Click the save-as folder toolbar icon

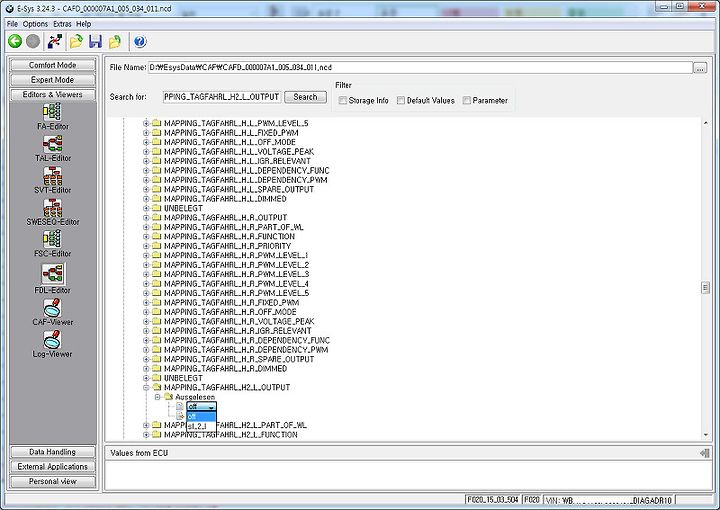click(115, 42)
